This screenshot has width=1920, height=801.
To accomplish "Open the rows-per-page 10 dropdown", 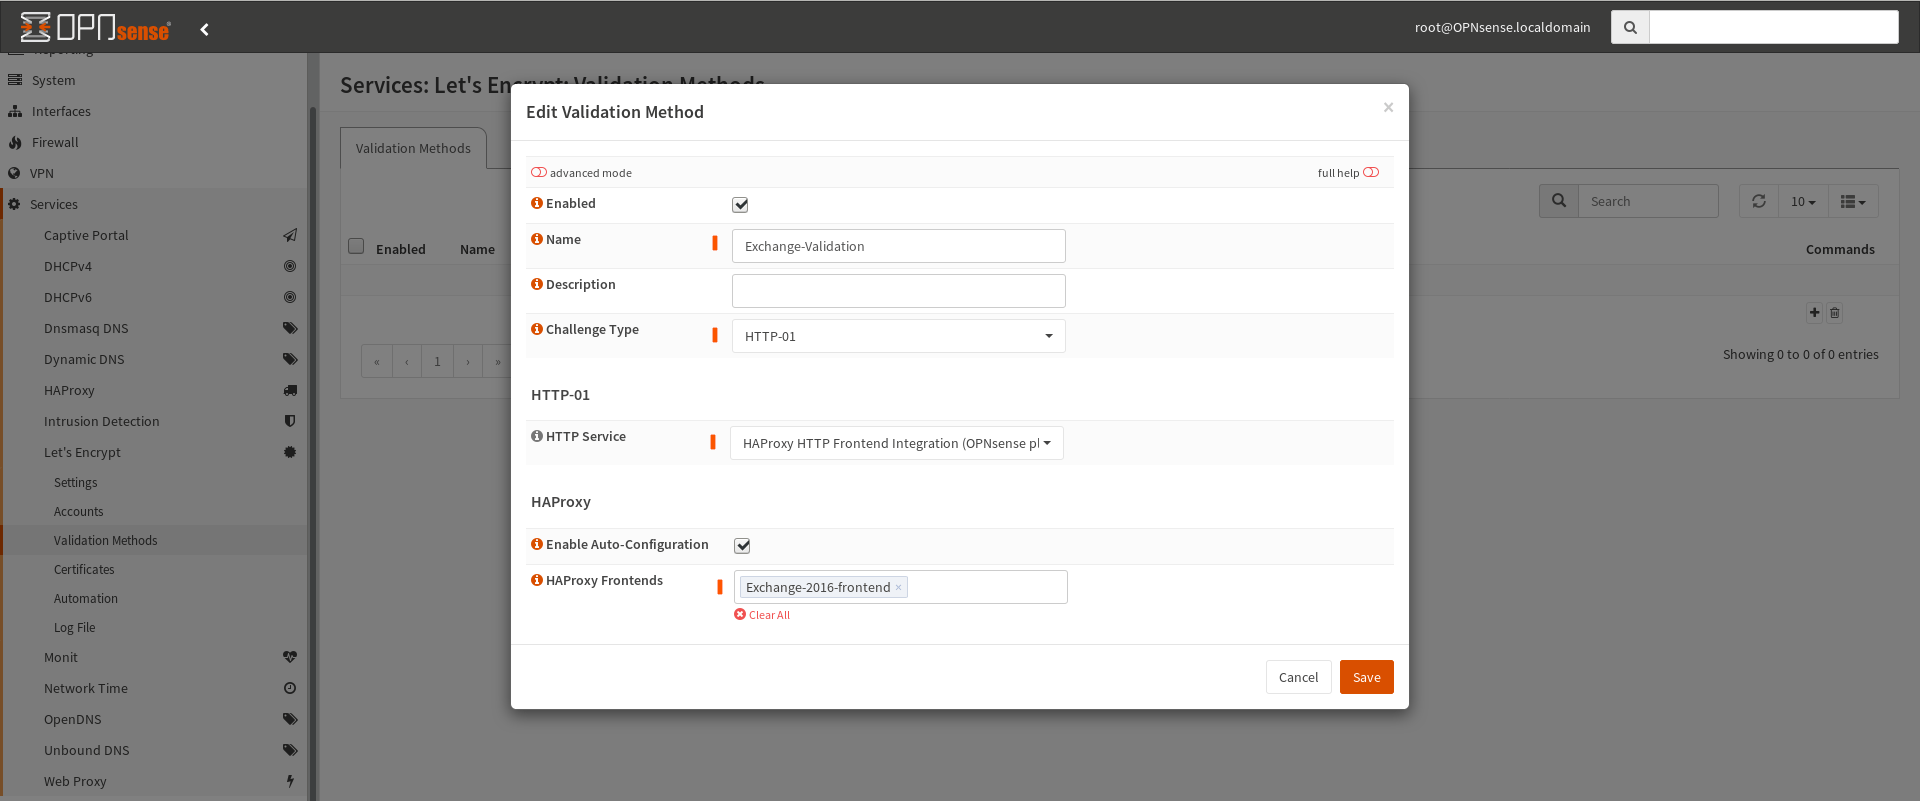I will 1803,201.
